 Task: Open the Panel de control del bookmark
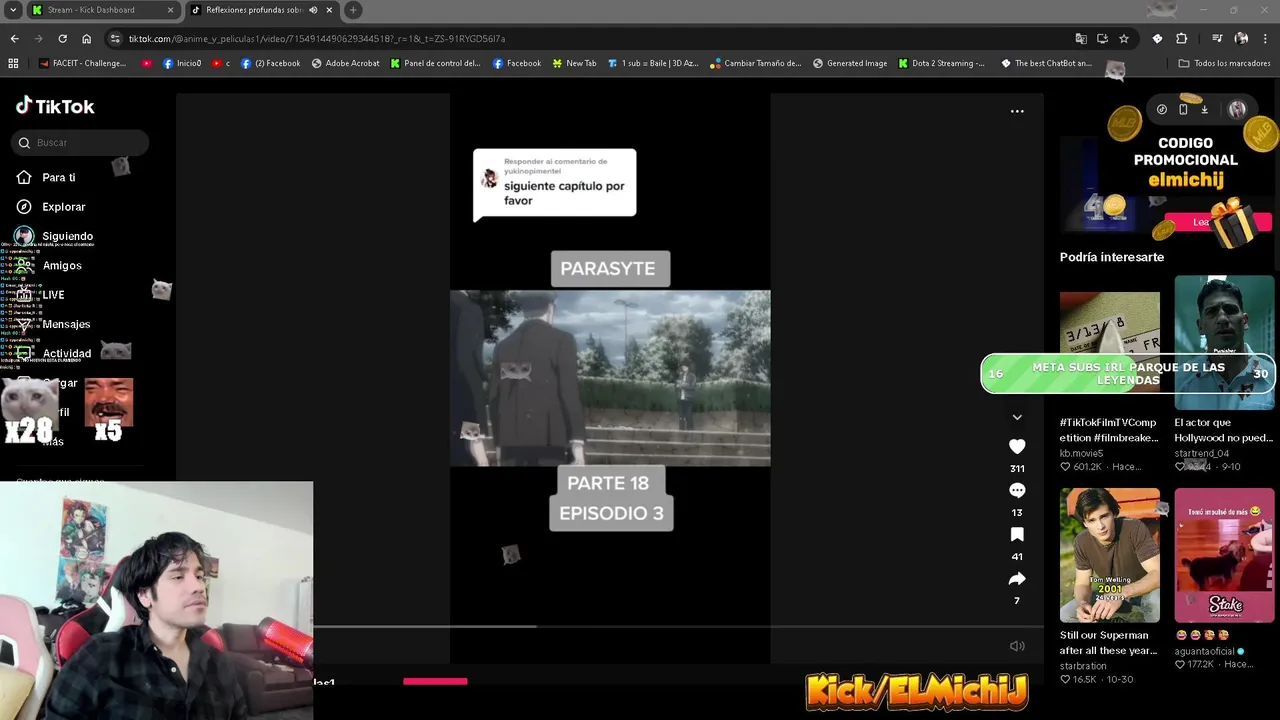[x=435, y=63]
